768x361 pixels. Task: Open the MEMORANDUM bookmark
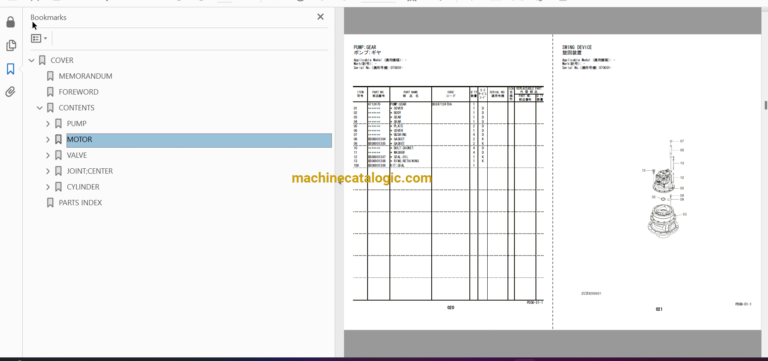coord(85,76)
